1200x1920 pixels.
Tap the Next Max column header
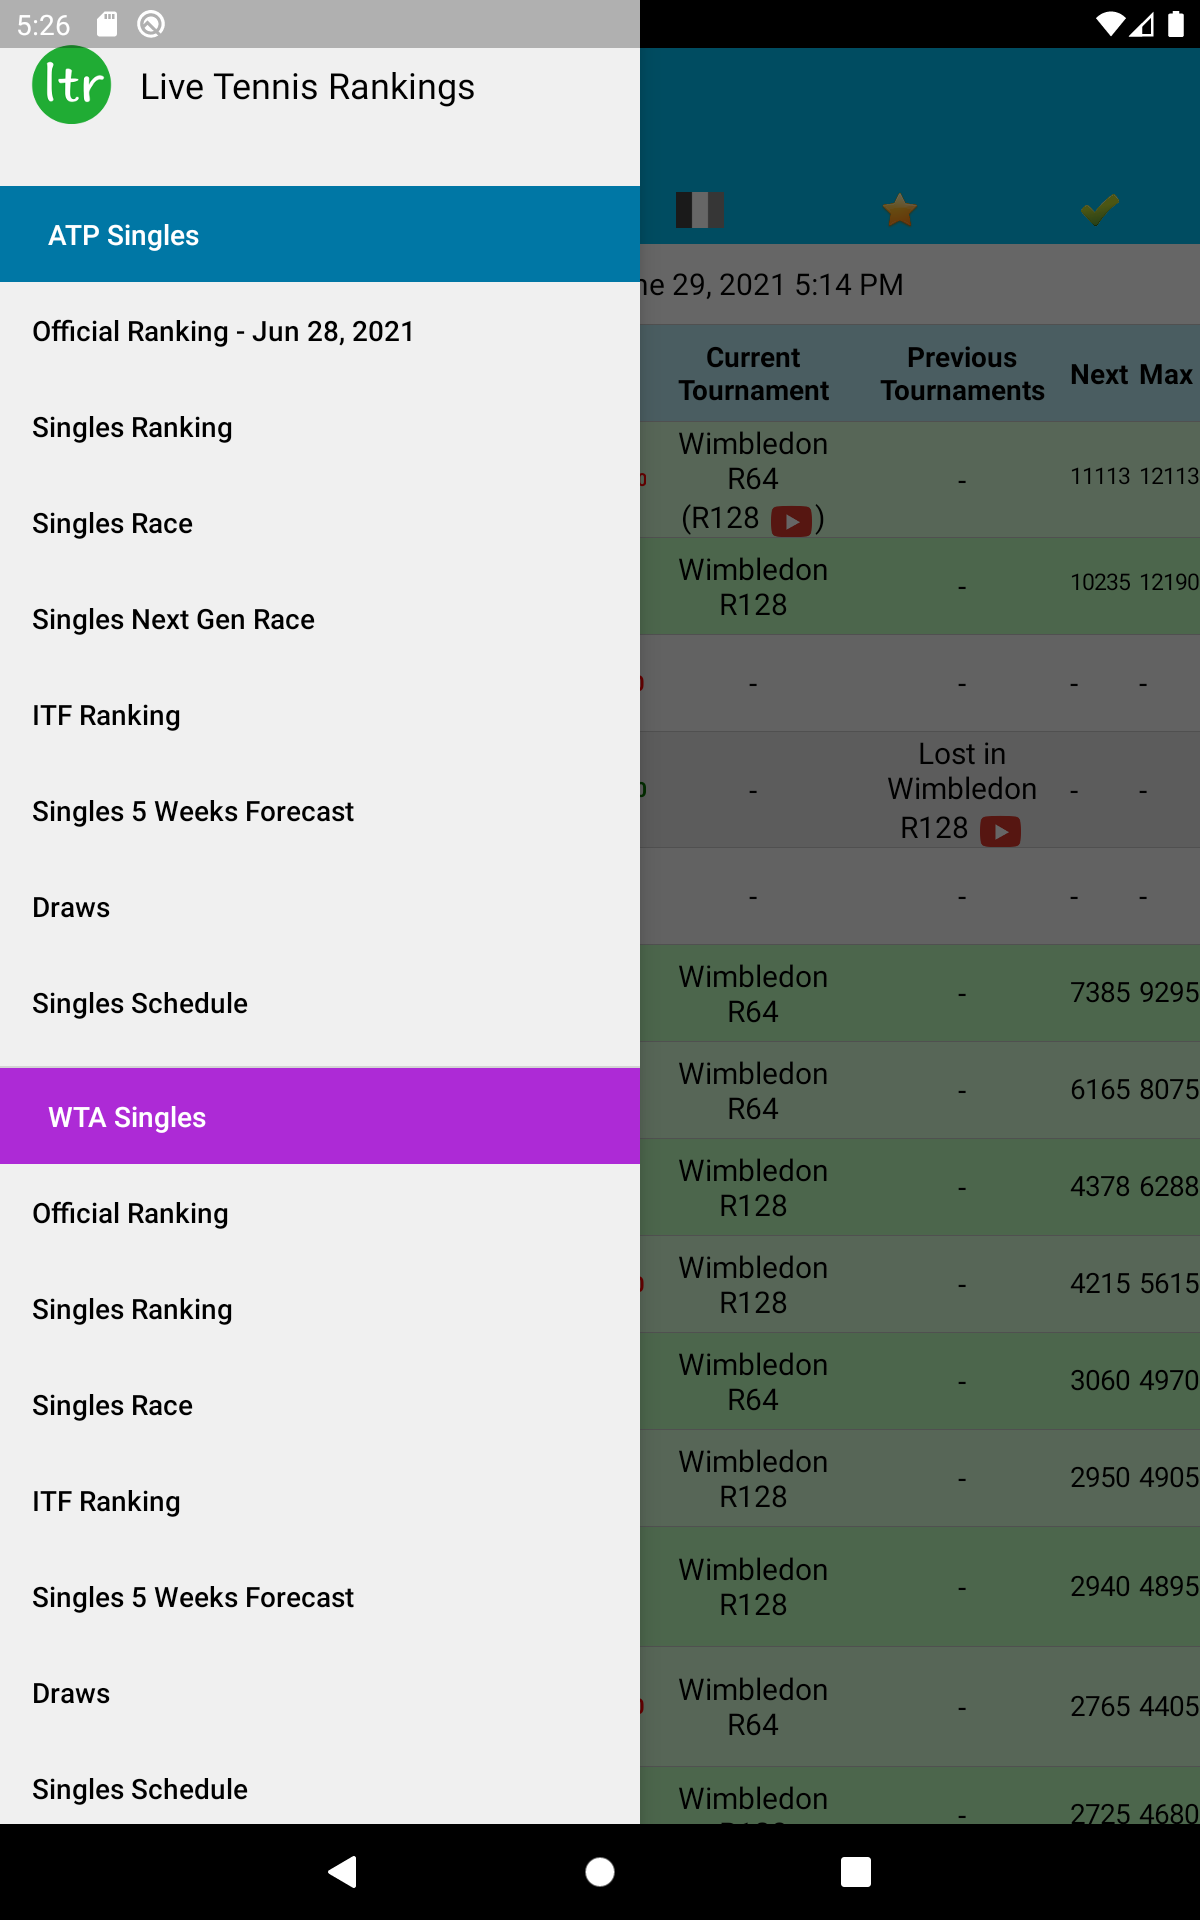pyautogui.click(x=1131, y=374)
